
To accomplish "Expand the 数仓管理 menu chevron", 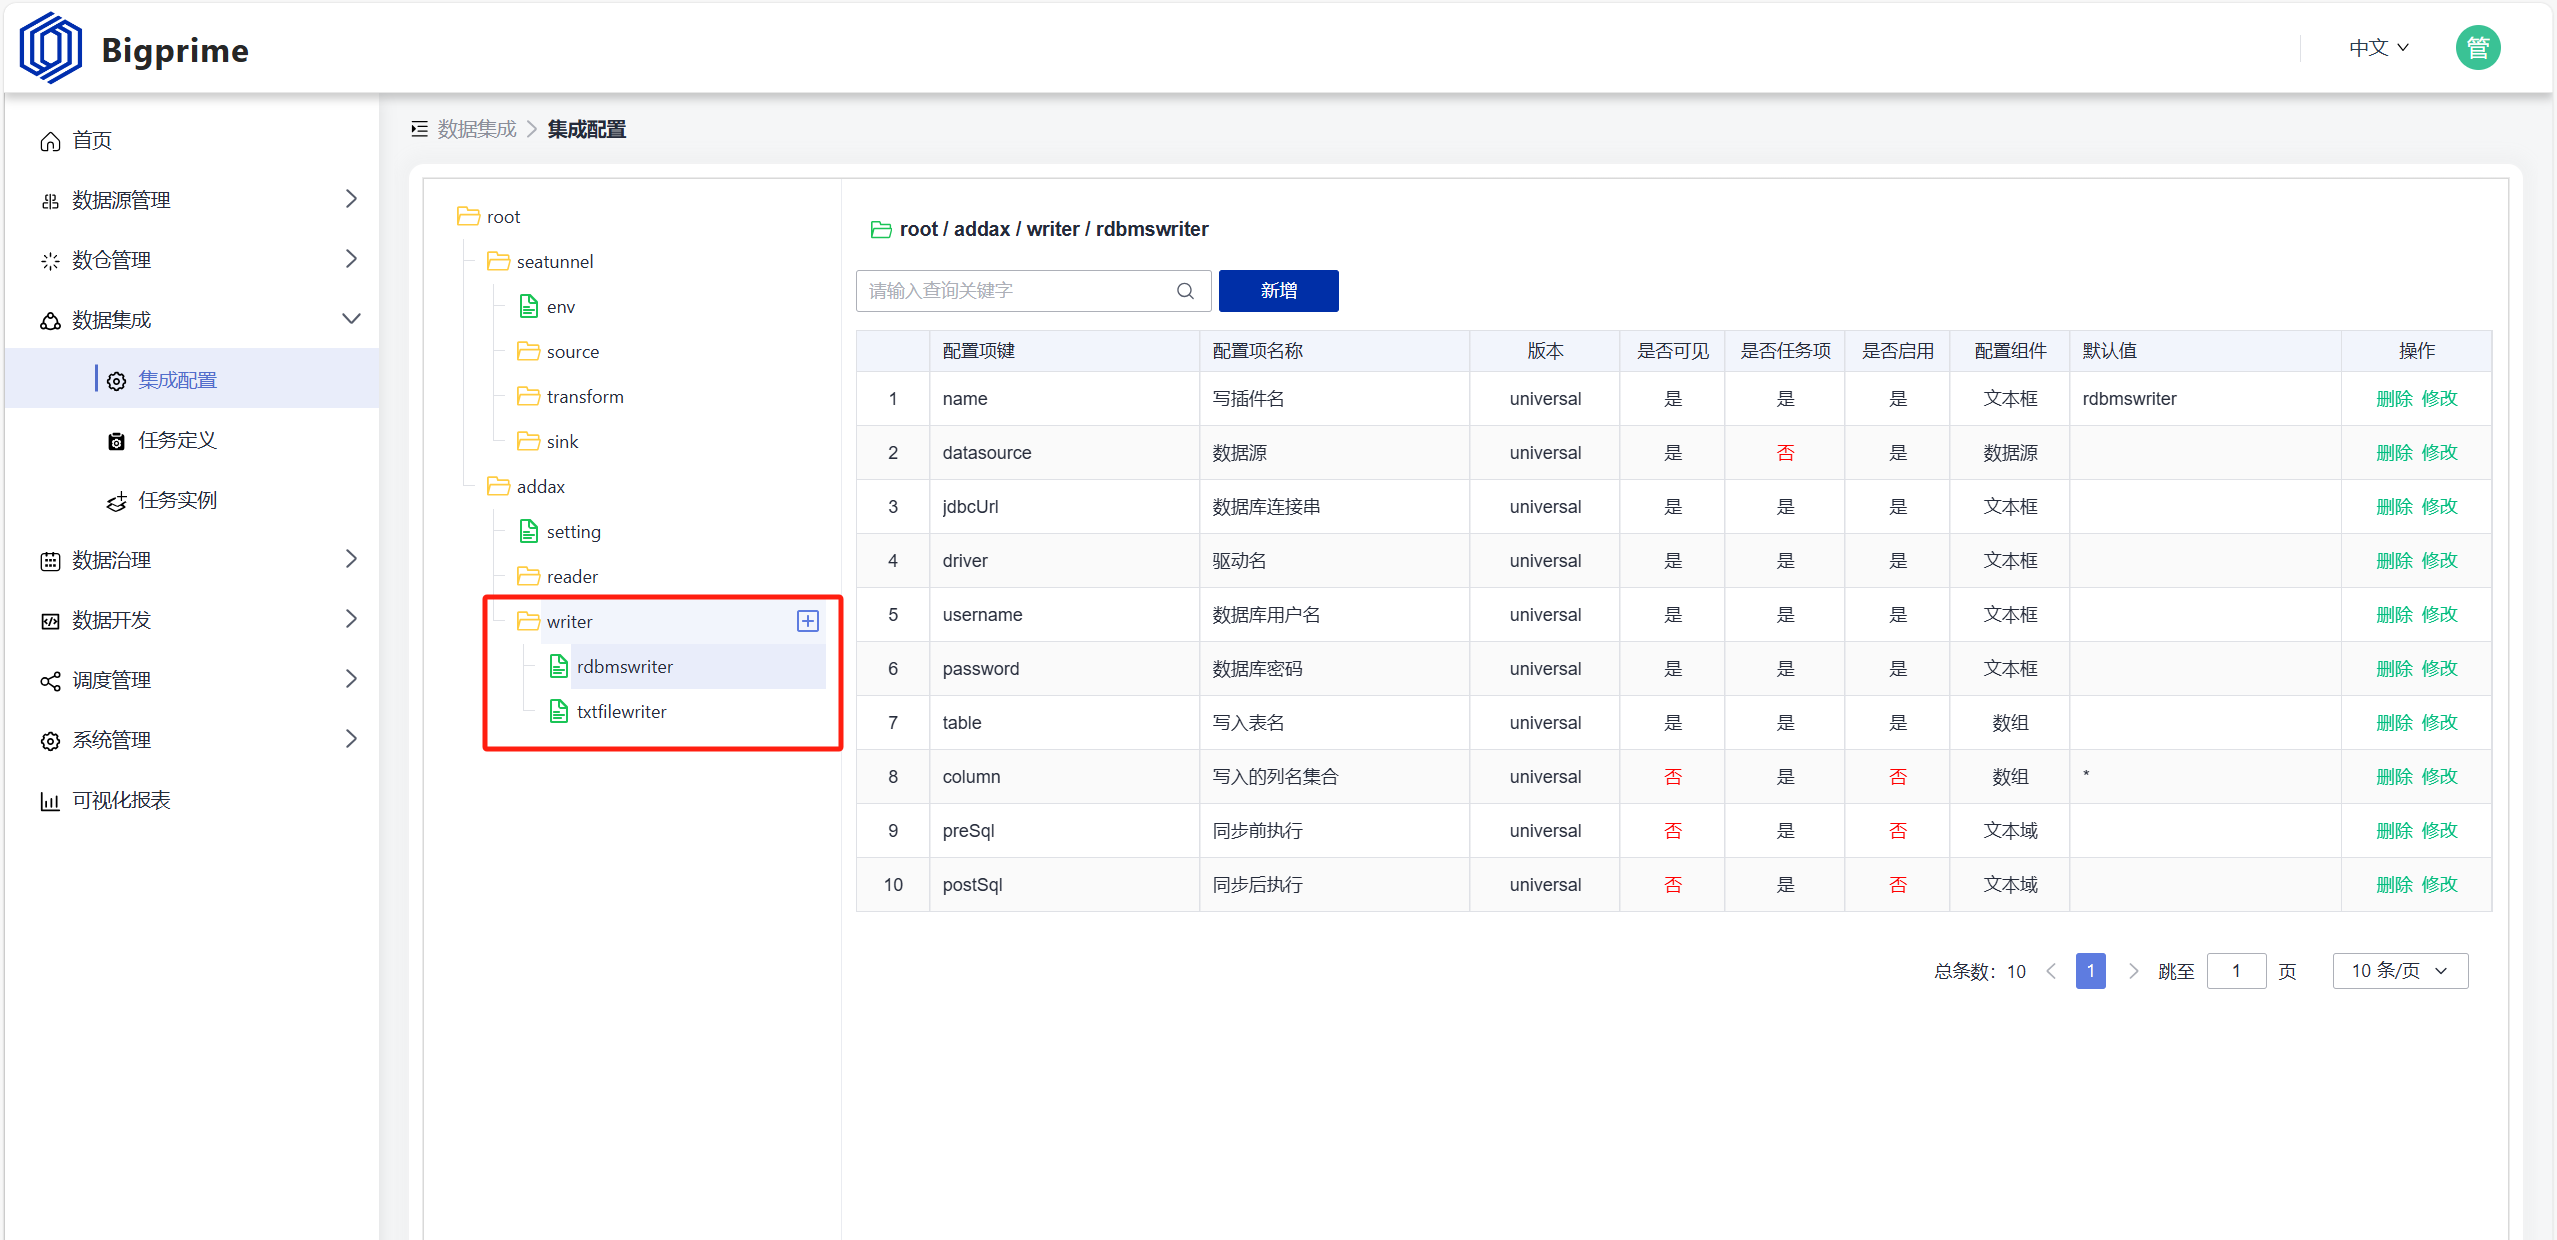I will point(351,259).
